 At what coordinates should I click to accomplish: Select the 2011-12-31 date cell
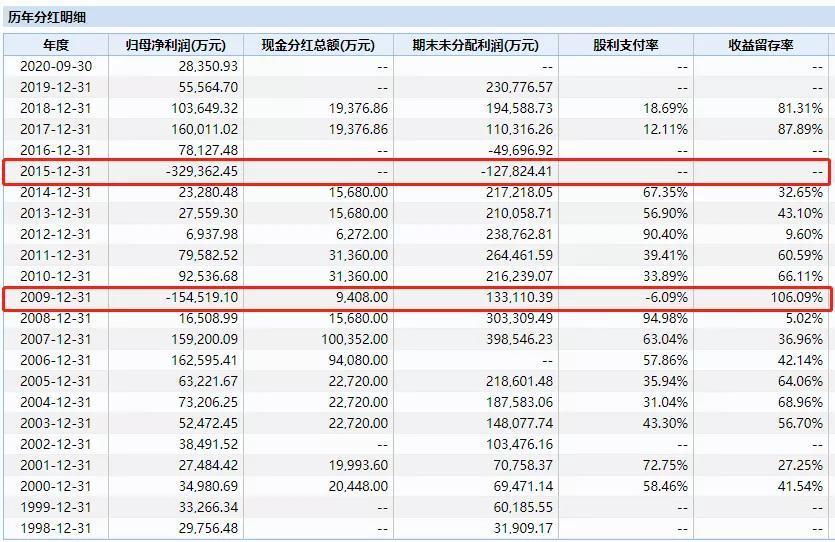pos(56,255)
